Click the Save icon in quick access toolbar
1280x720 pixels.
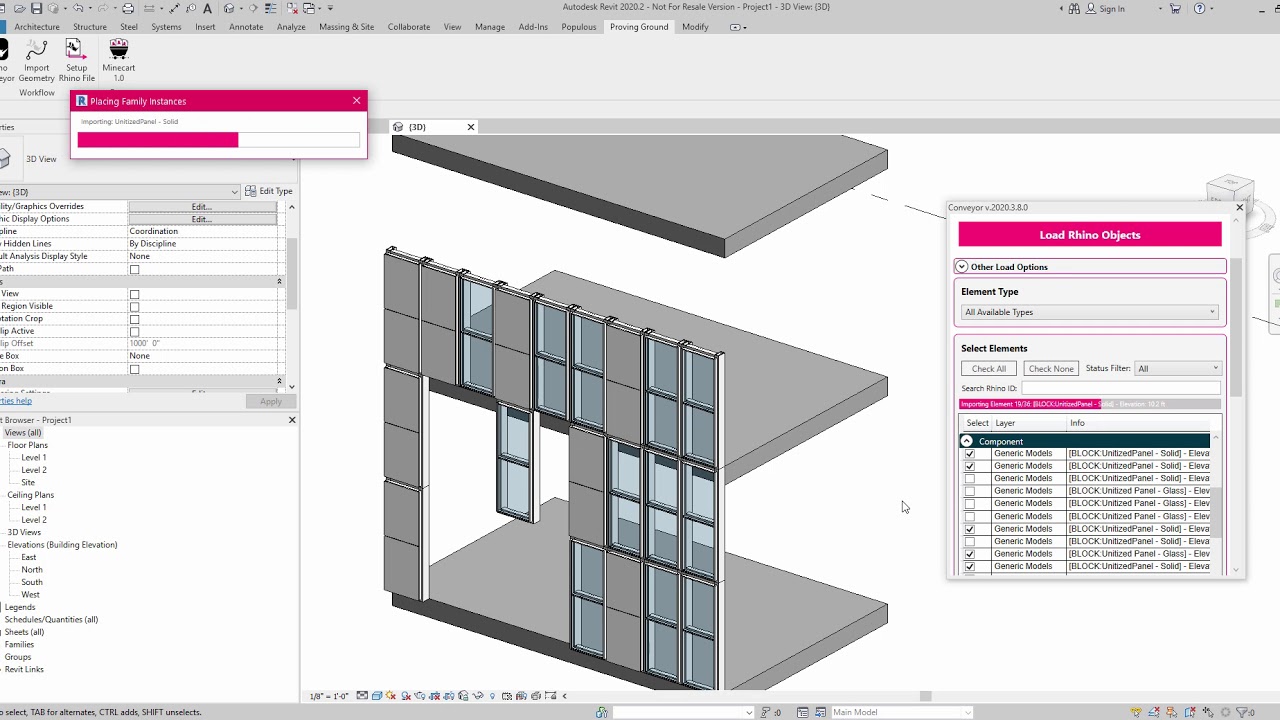click(x=38, y=8)
